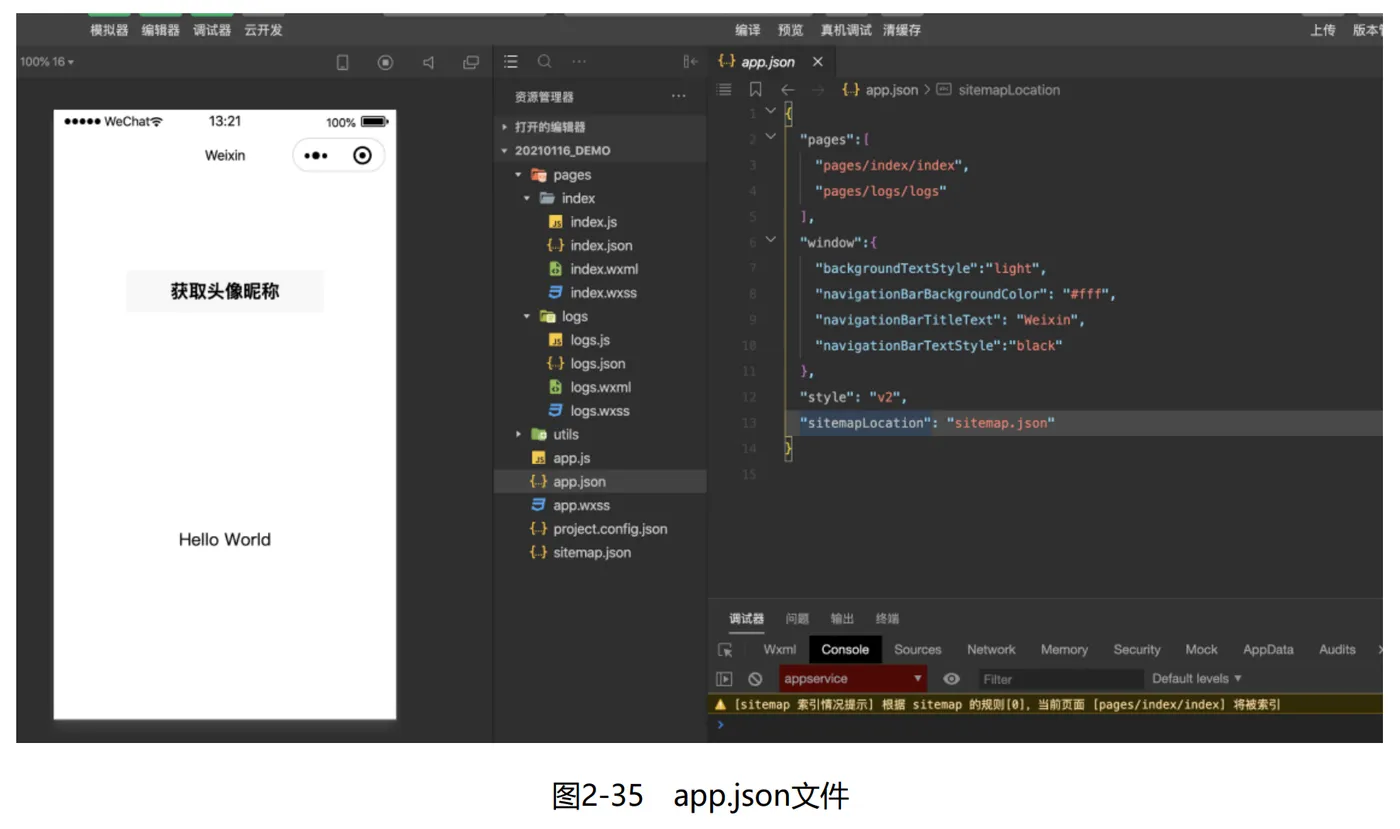
Task: Switch to the 调试器 panel tab
Action: tap(746, 619)
